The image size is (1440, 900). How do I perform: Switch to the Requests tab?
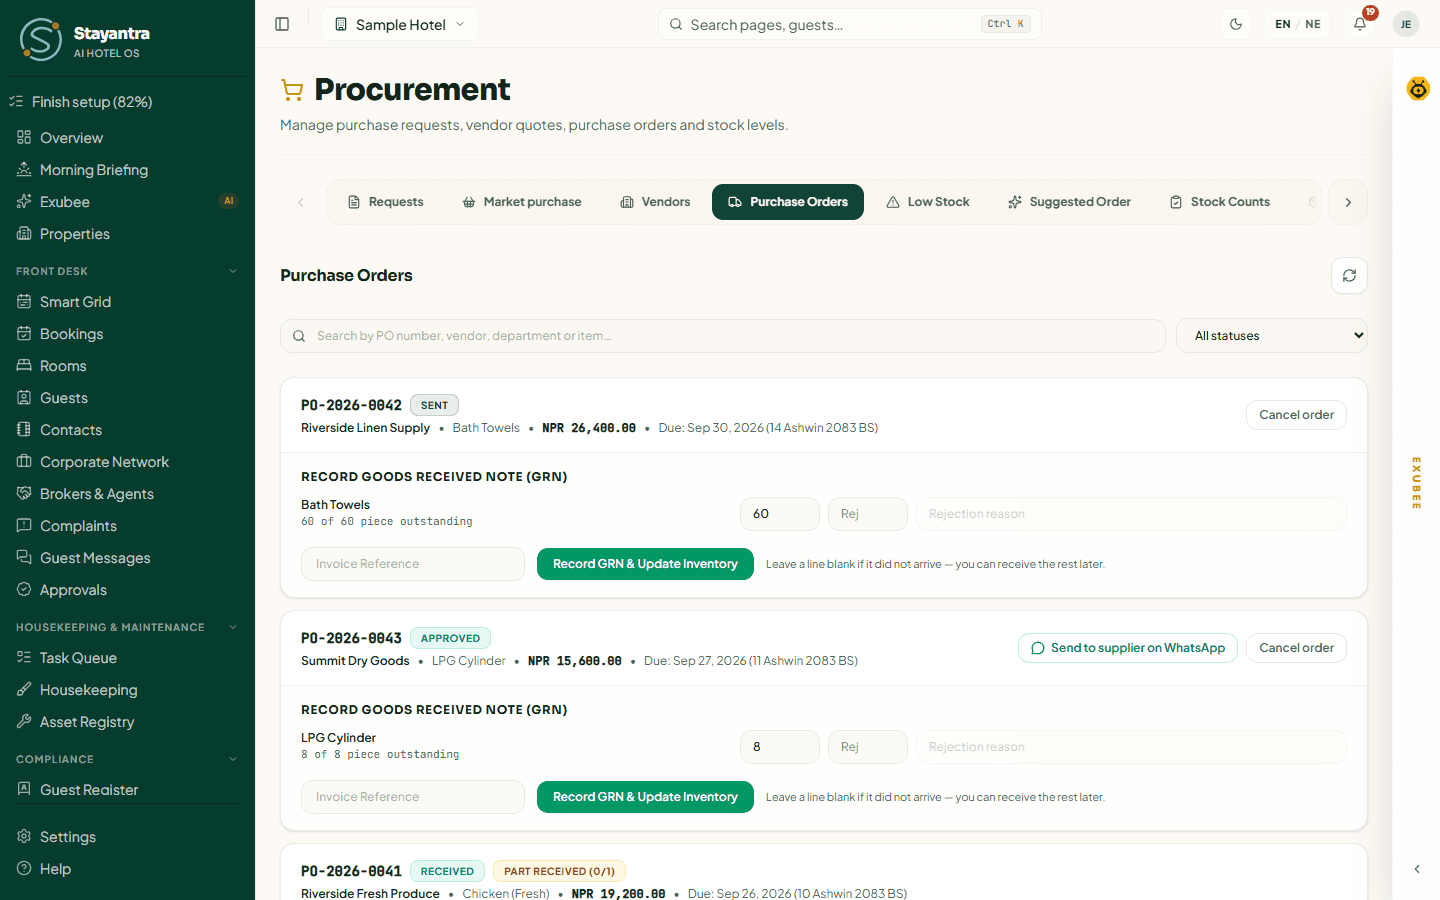tap(386, 202)
